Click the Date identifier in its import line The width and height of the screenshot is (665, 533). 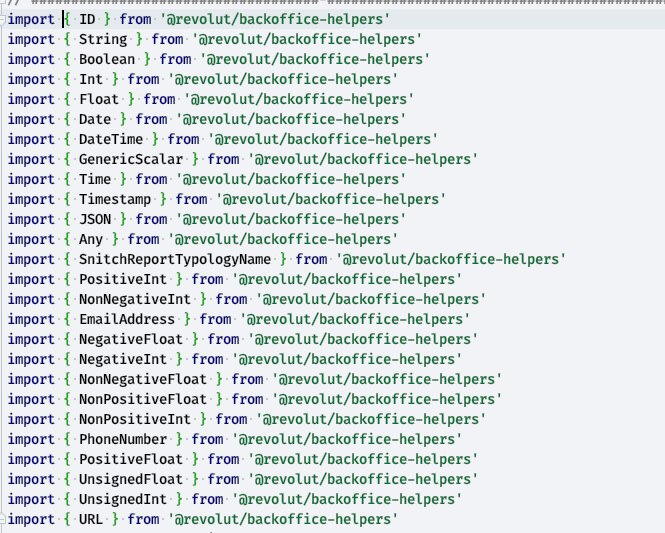[95, 119]
